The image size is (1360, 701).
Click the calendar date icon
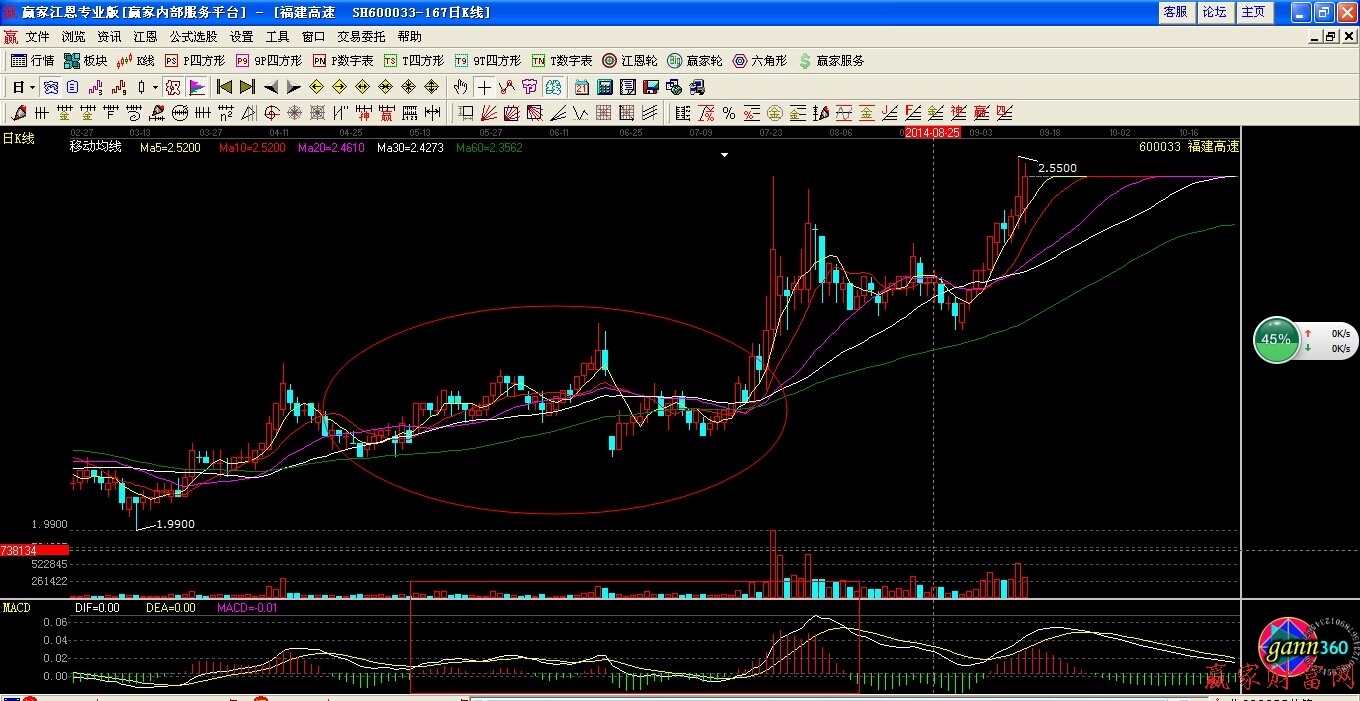coord(581,87)
